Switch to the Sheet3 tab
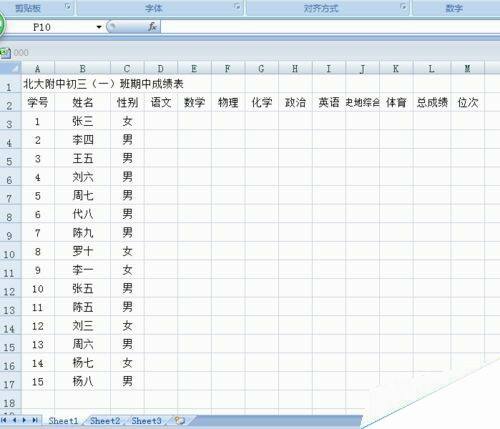Screen dimensions: 500x429 click(x=146, y=421)
